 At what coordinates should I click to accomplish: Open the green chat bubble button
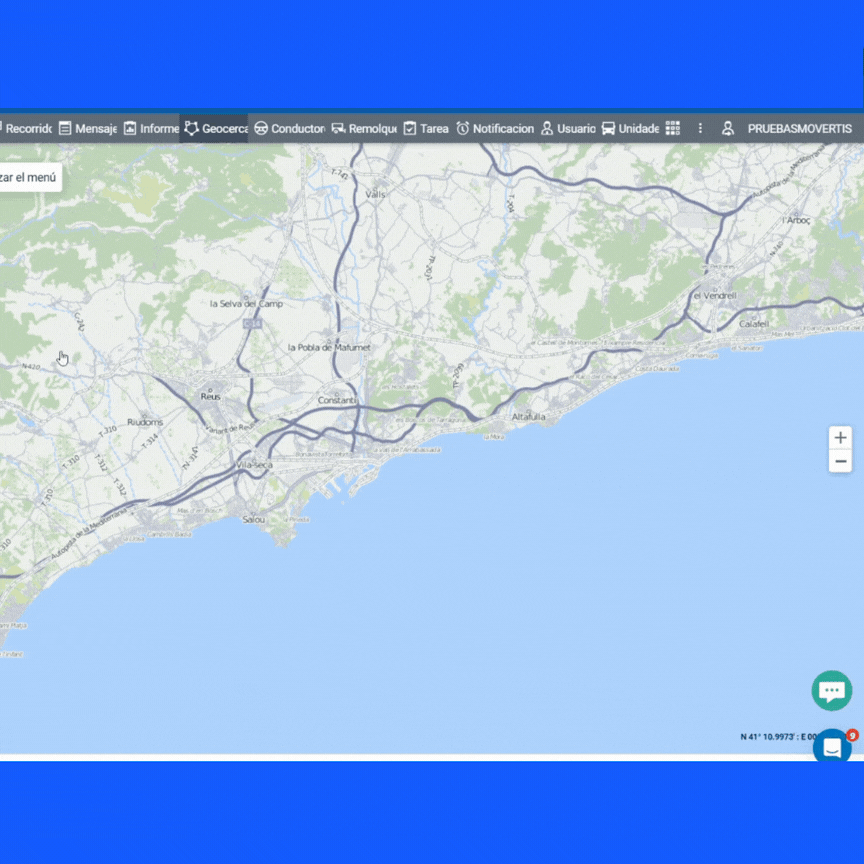pyautogui.click(x=831, y=690)
